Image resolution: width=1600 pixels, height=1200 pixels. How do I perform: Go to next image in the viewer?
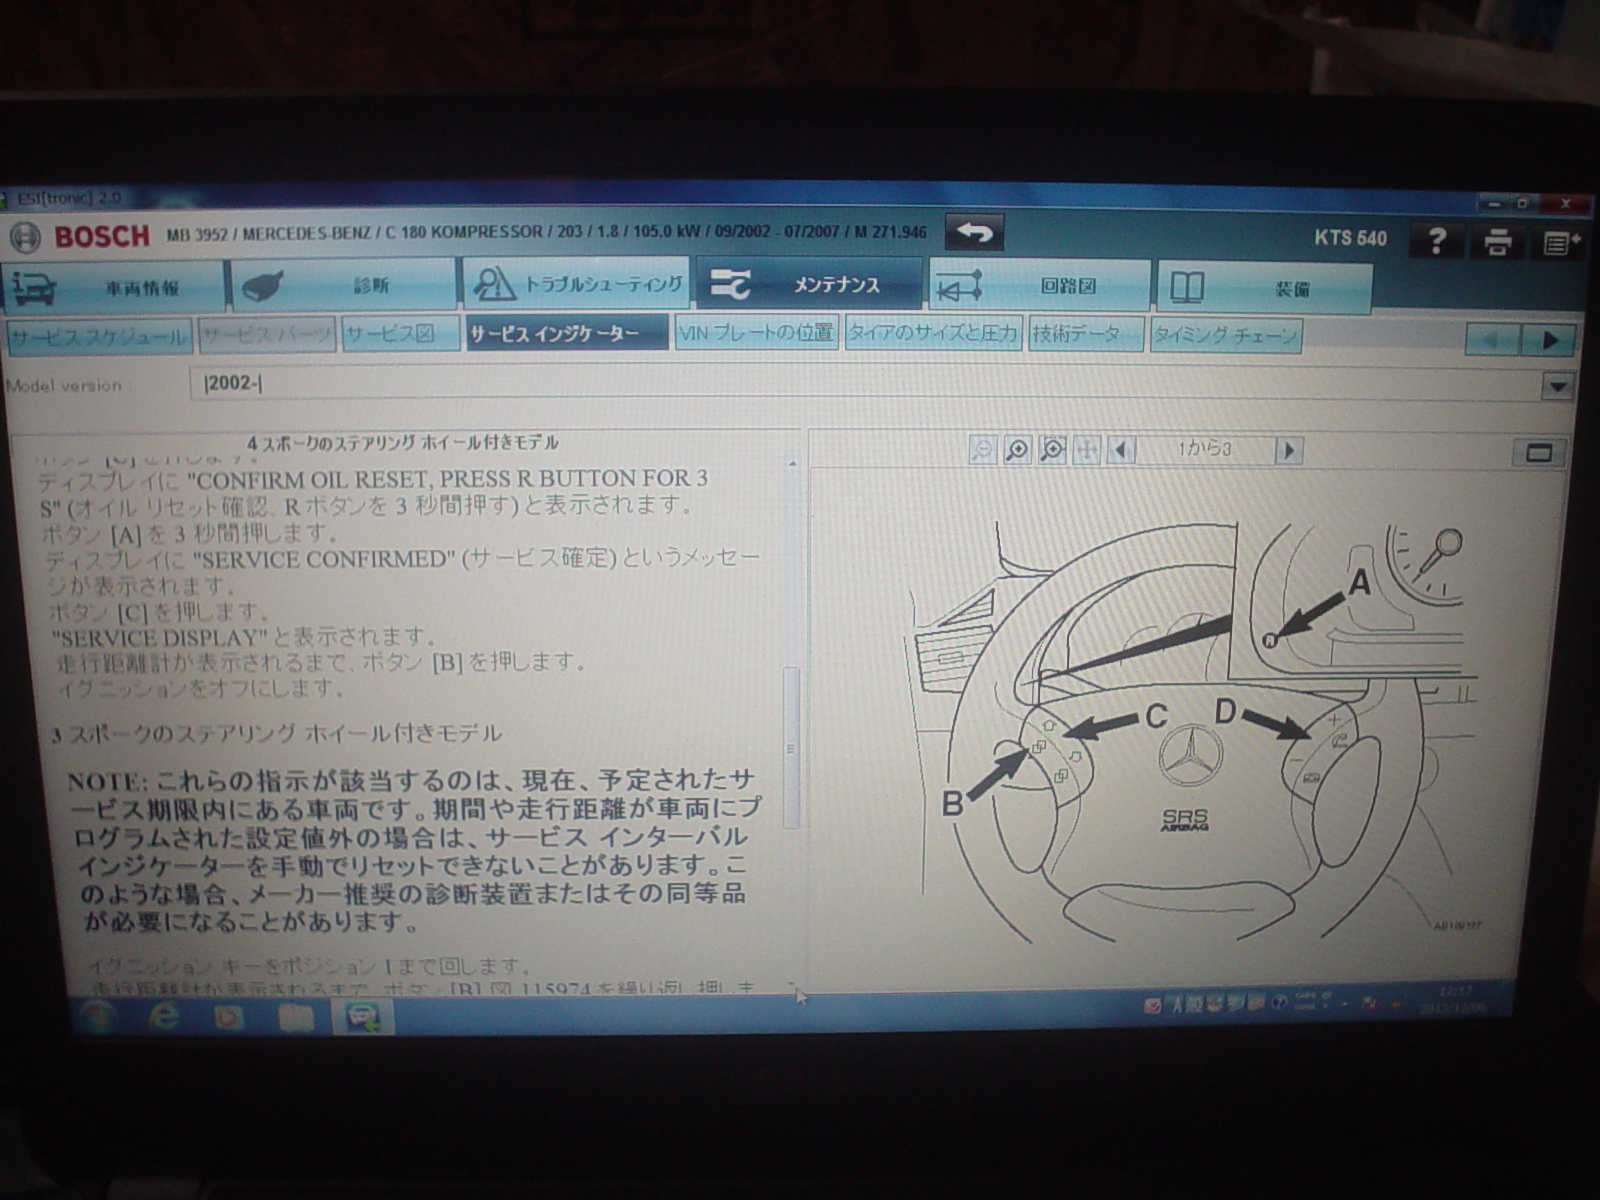tap(1289, 451)
